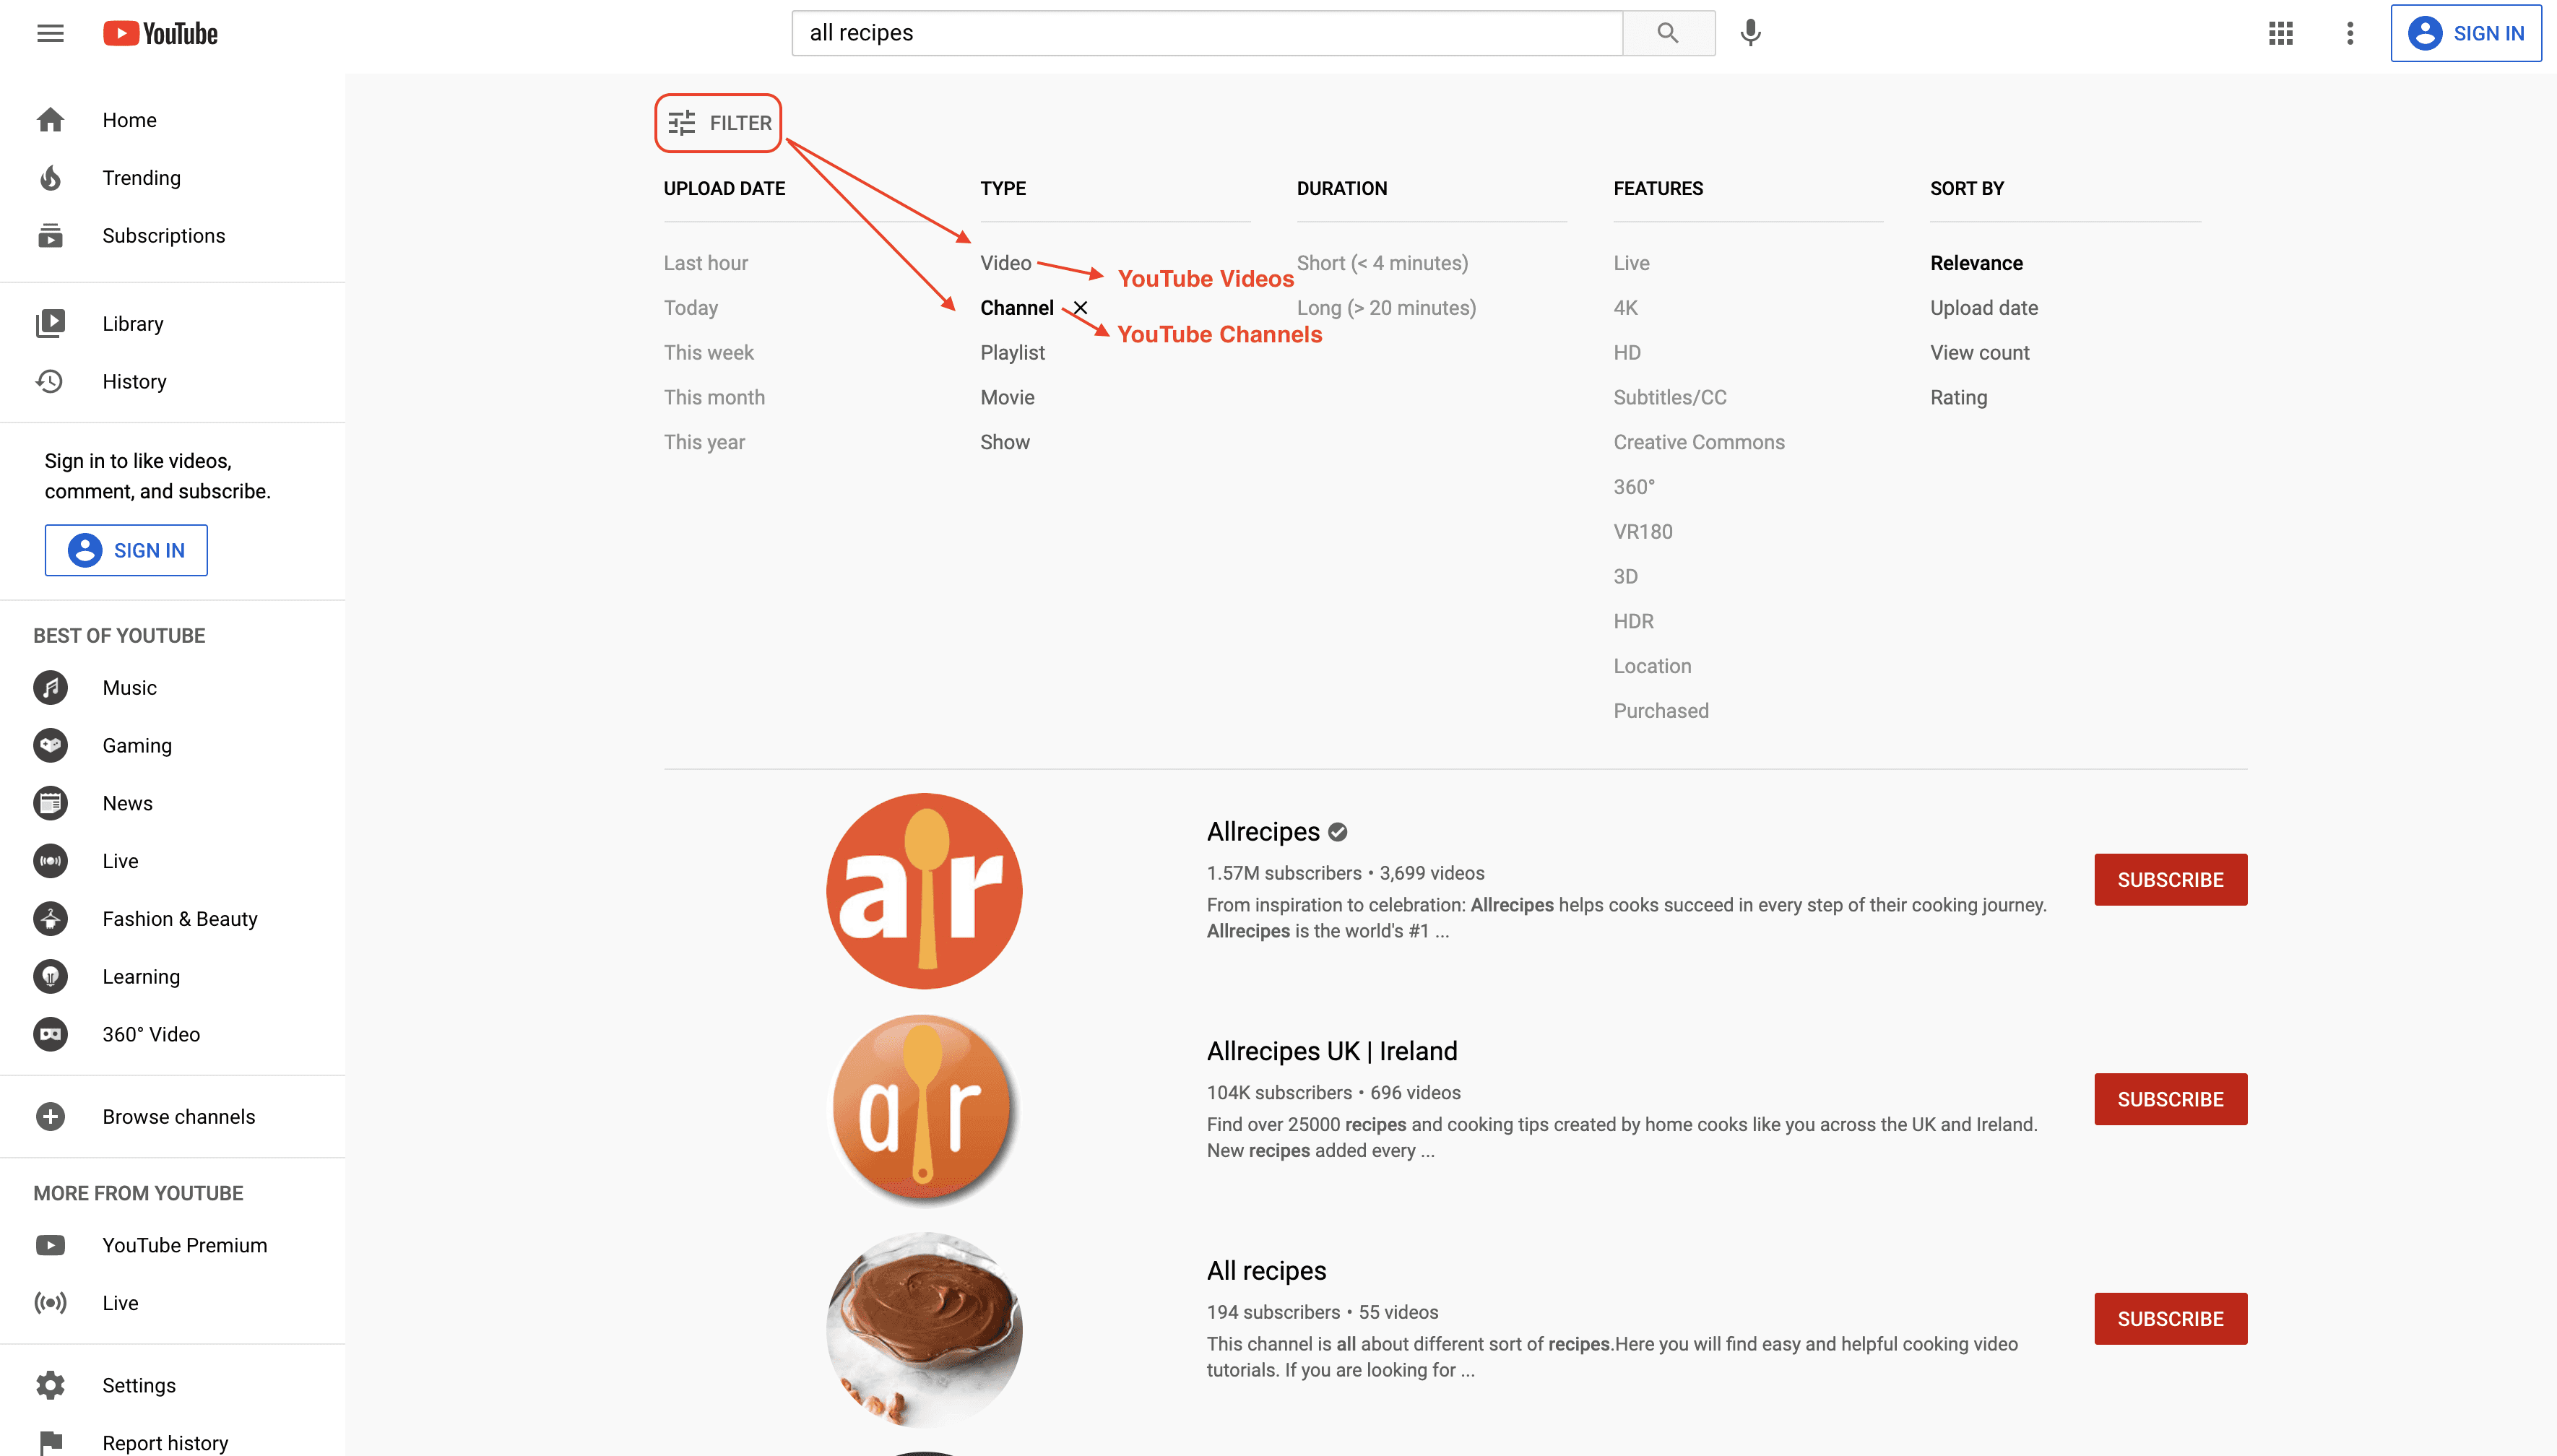Click the Learning lightbulb icon
The height and width of the screenshot is (1456, 2557).
(50, 977)
